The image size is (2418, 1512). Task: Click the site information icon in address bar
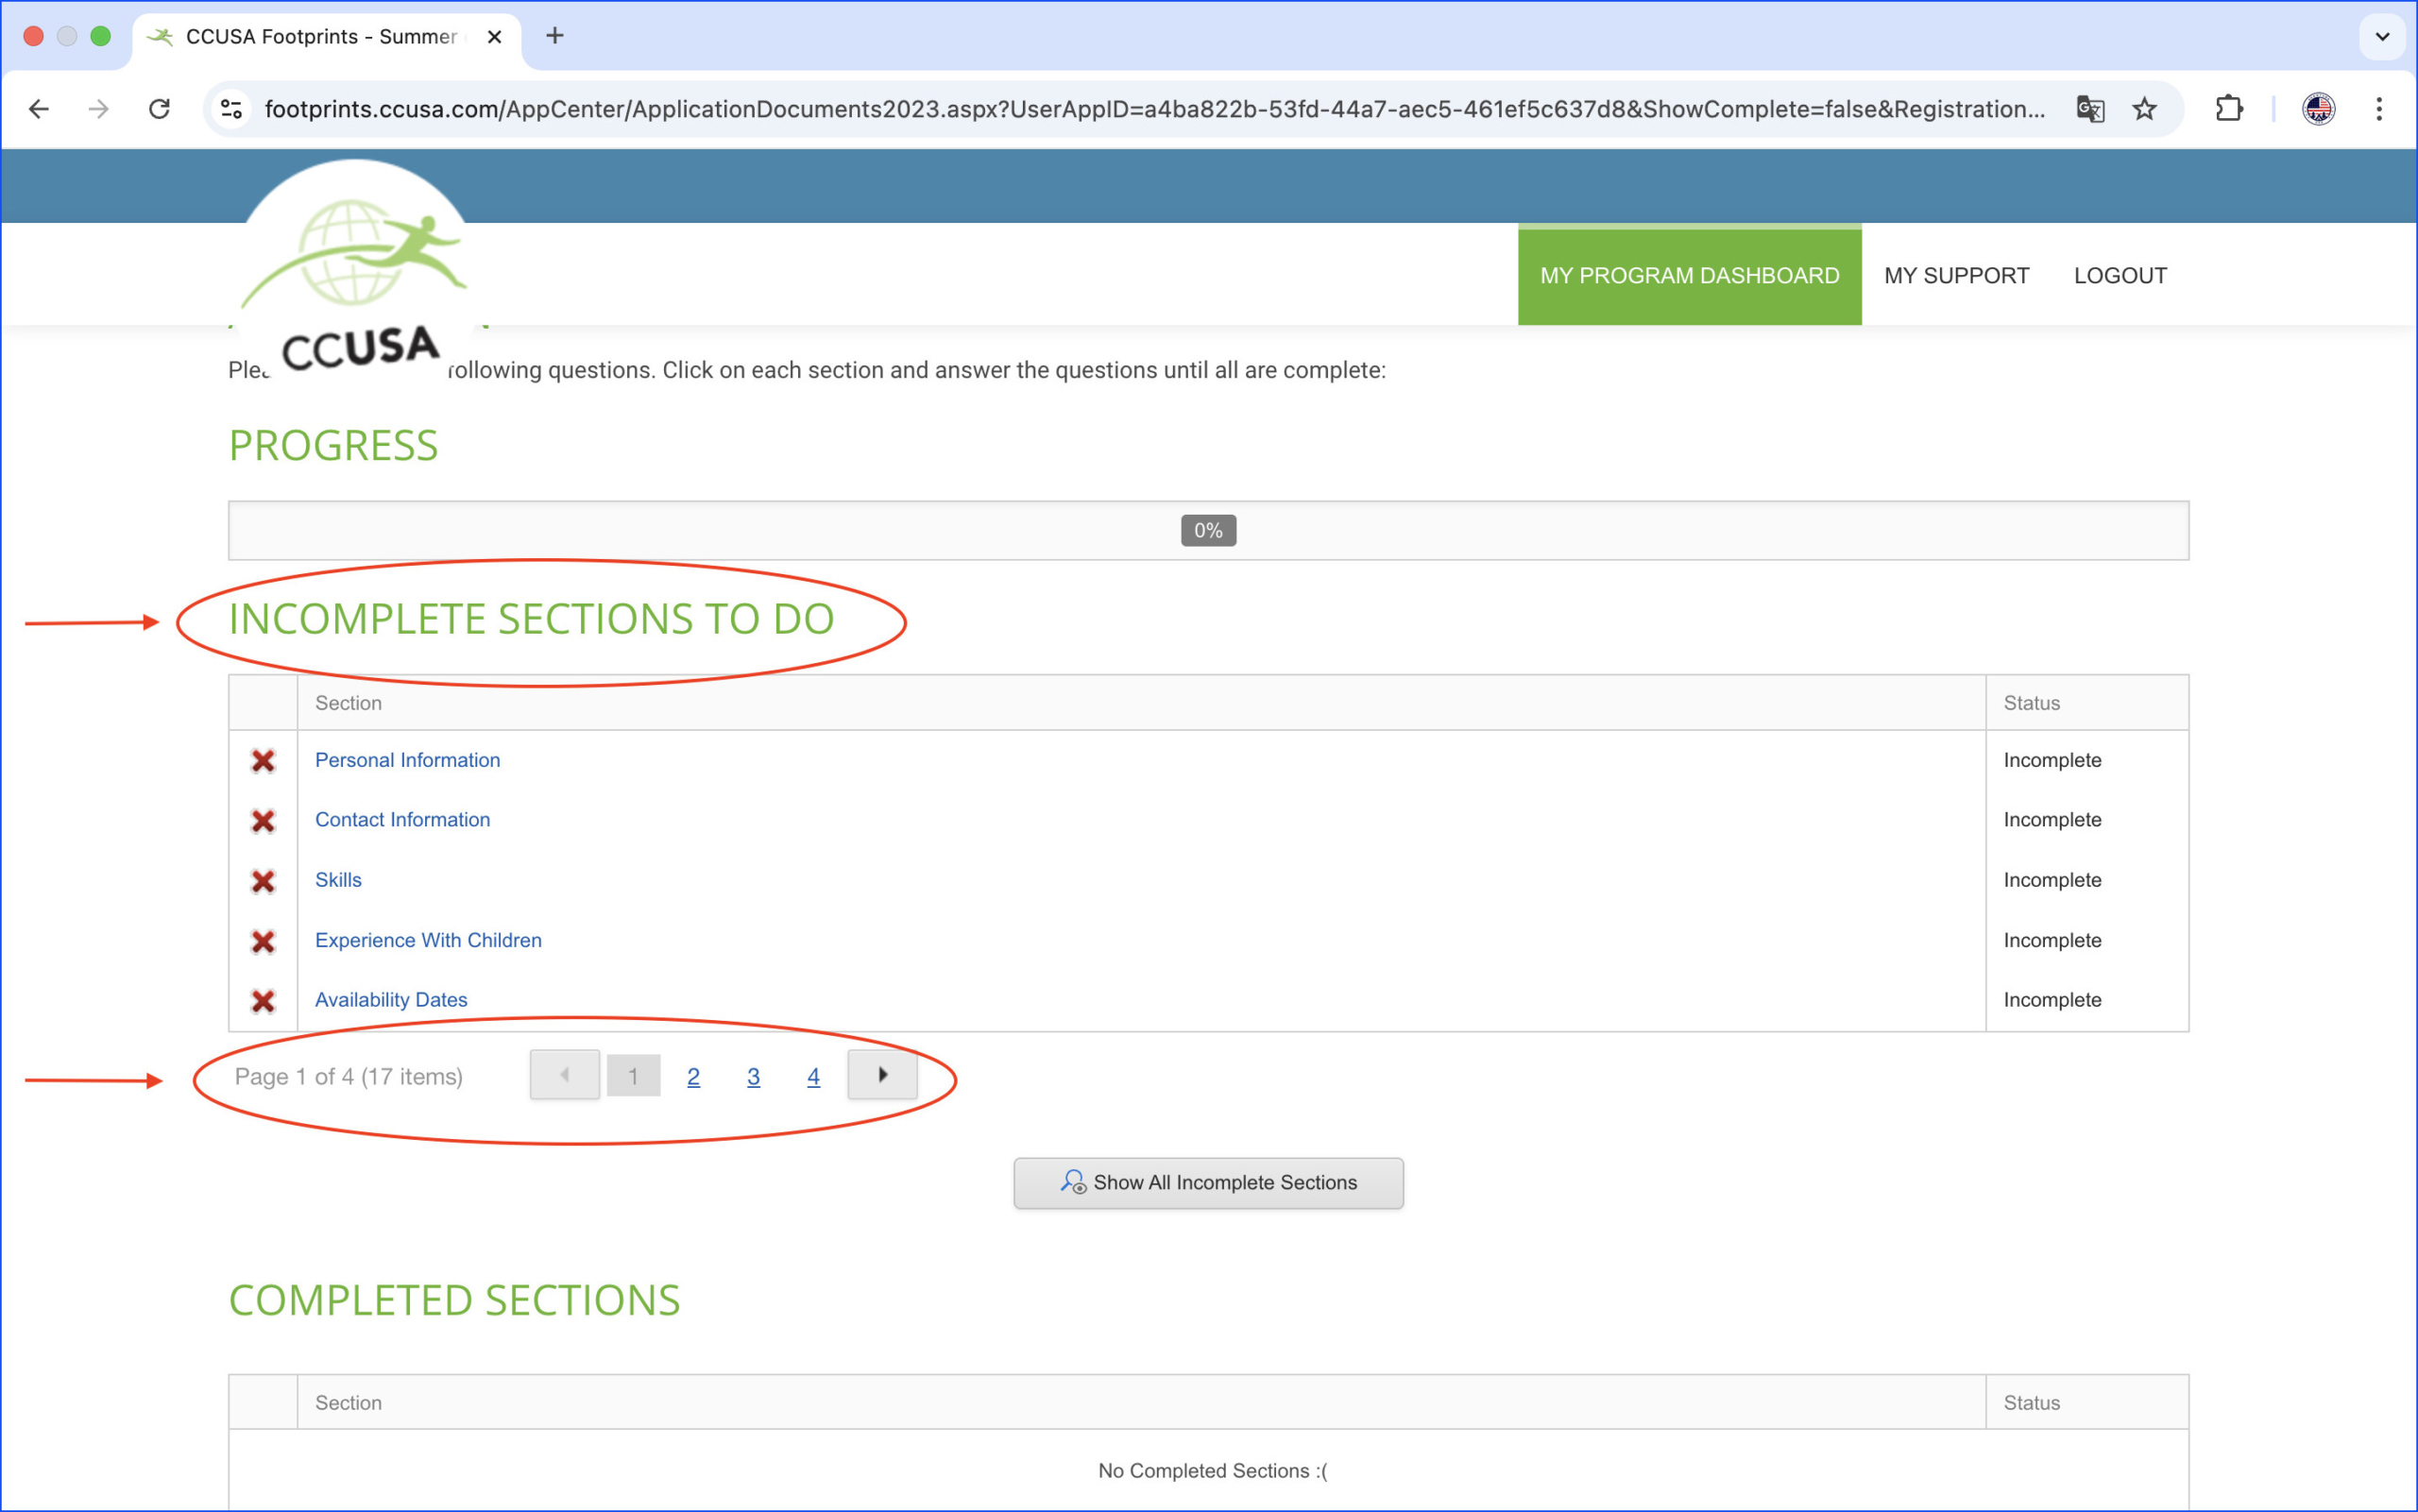(x=232, y=109)
